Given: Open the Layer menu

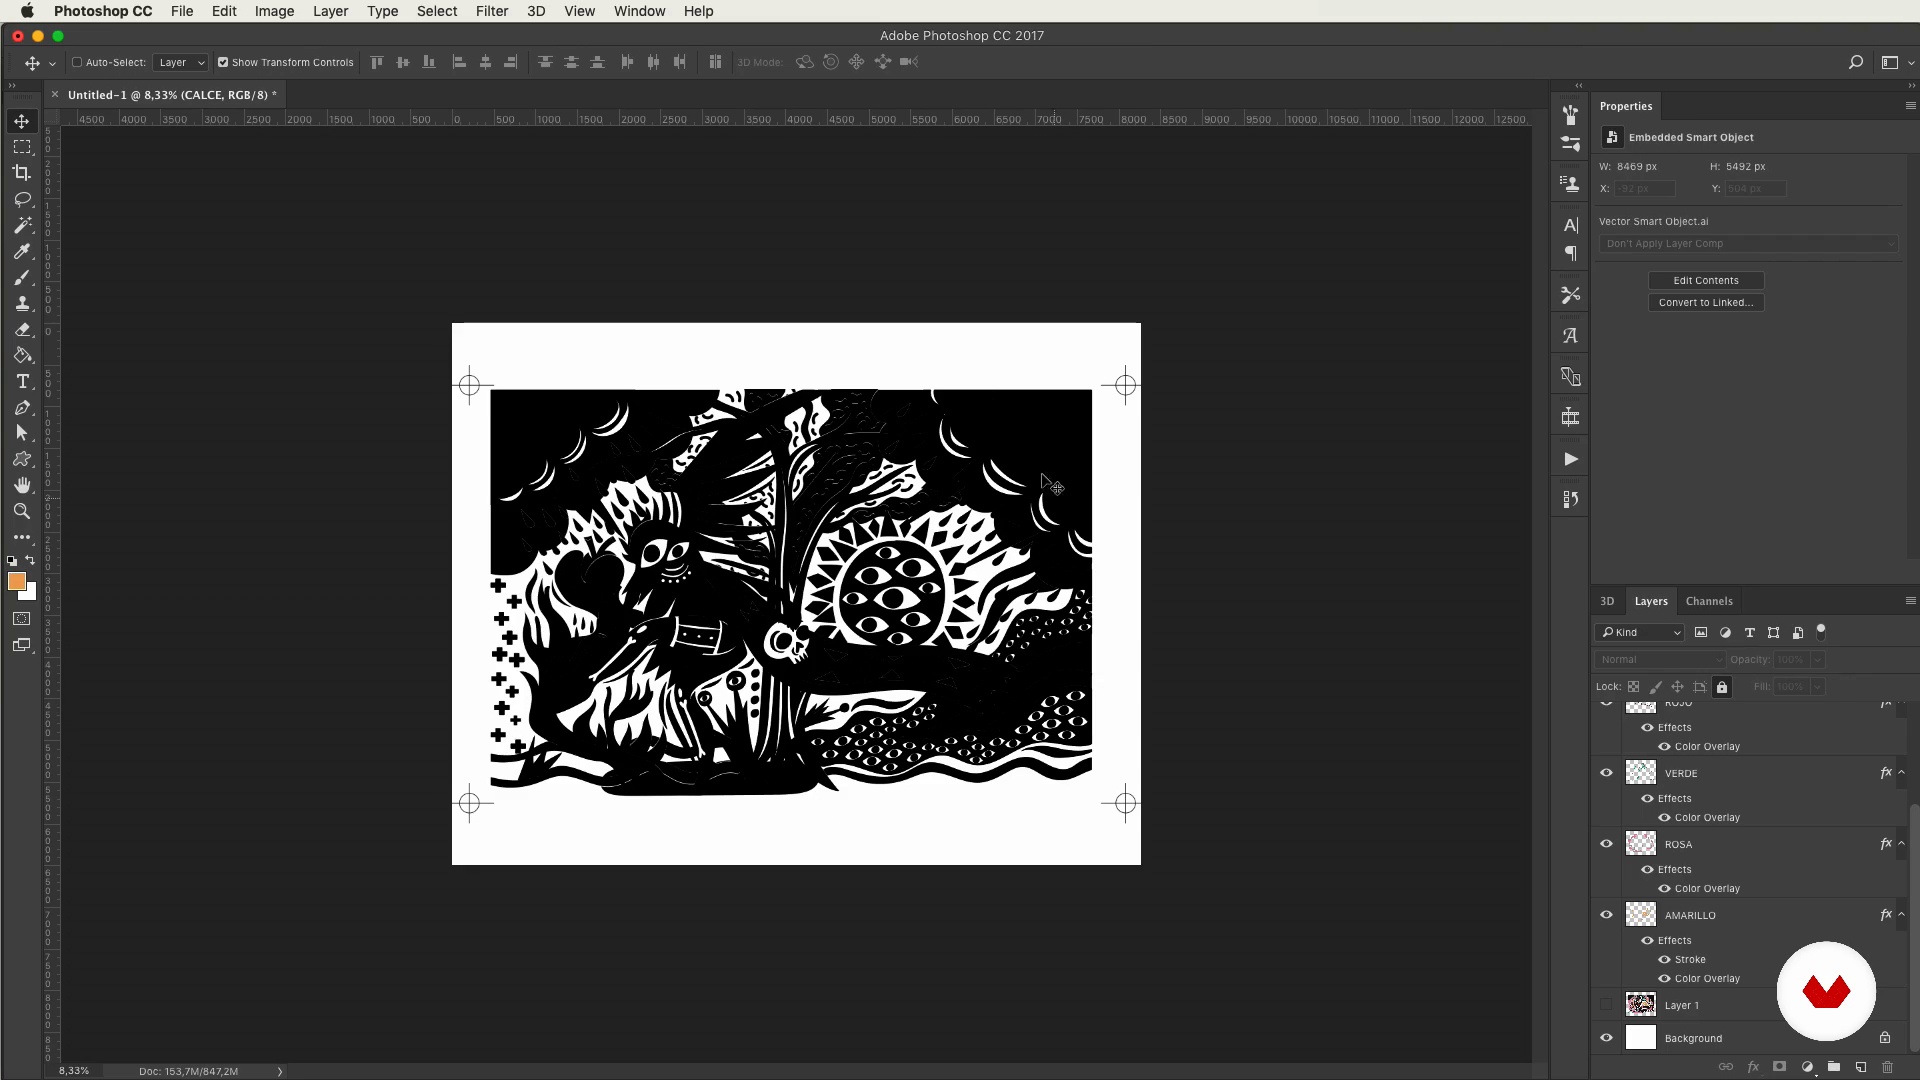Looking at the screenshot, I should (x=330, y=11).
